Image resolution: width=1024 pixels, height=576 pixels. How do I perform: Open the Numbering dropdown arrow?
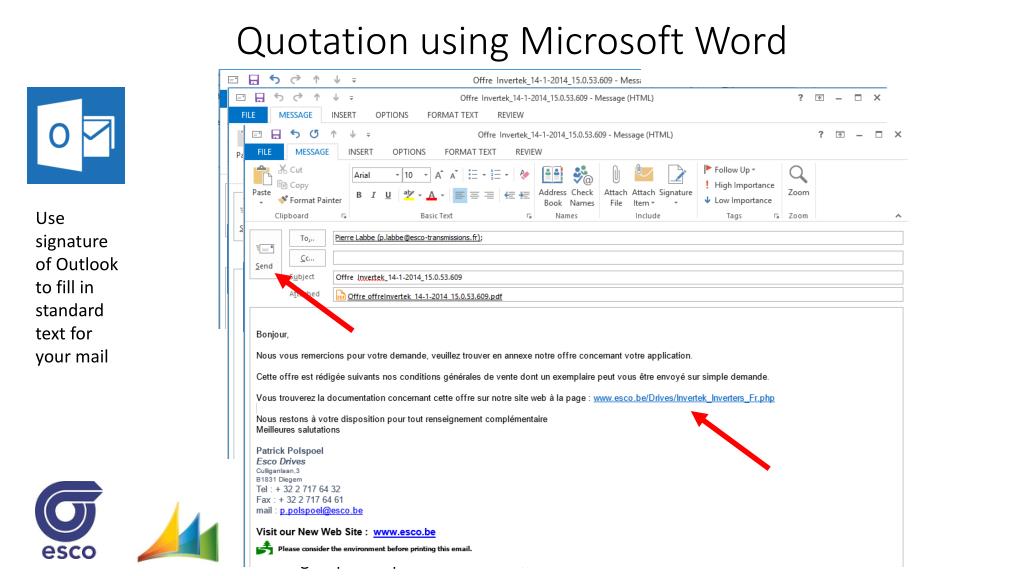point(507,175)
